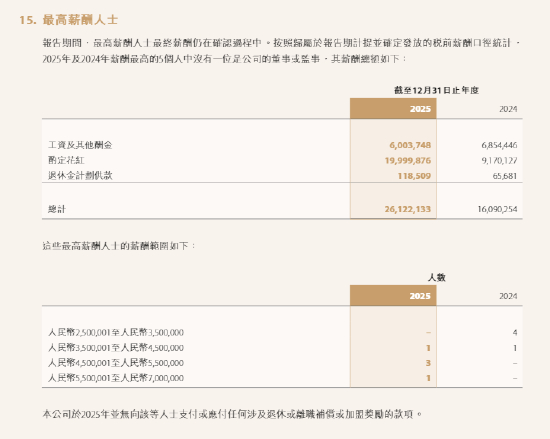This screenshot has height=439, width=550.
Task: Select row label 工資及其他酬金
Action: tap(80, 145)
